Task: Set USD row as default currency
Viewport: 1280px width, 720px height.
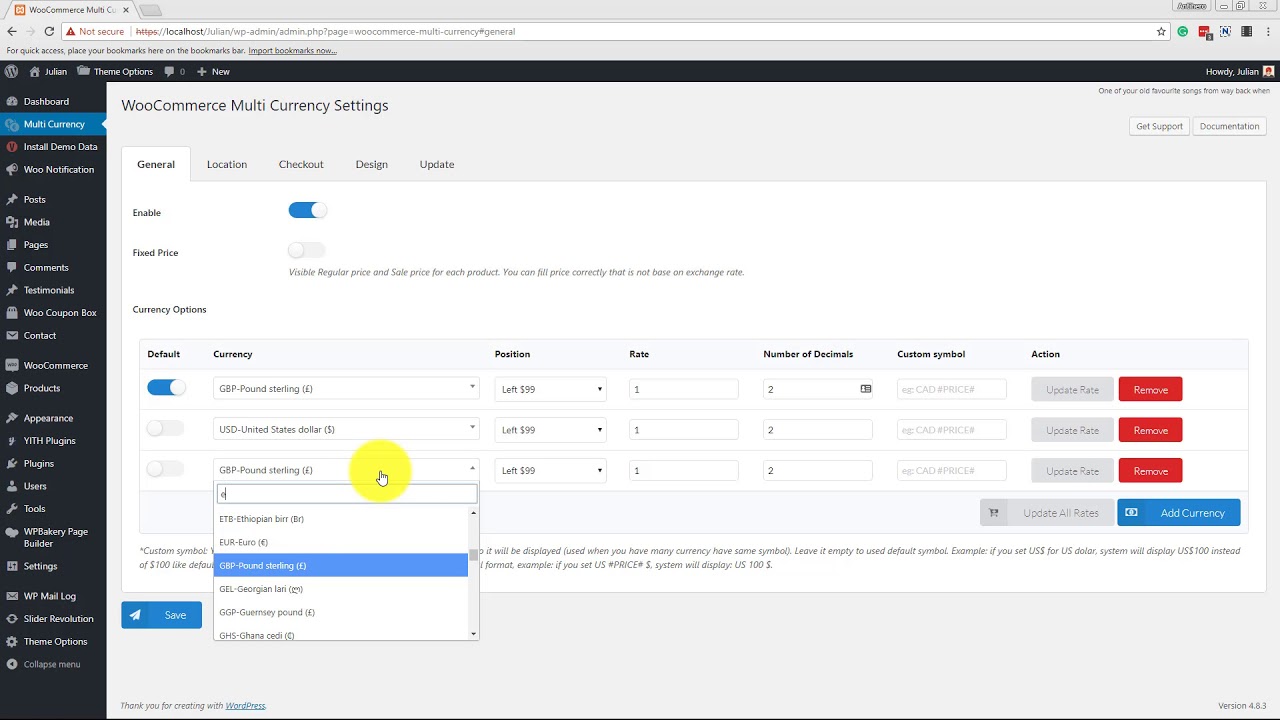Action: click(165, 429)
